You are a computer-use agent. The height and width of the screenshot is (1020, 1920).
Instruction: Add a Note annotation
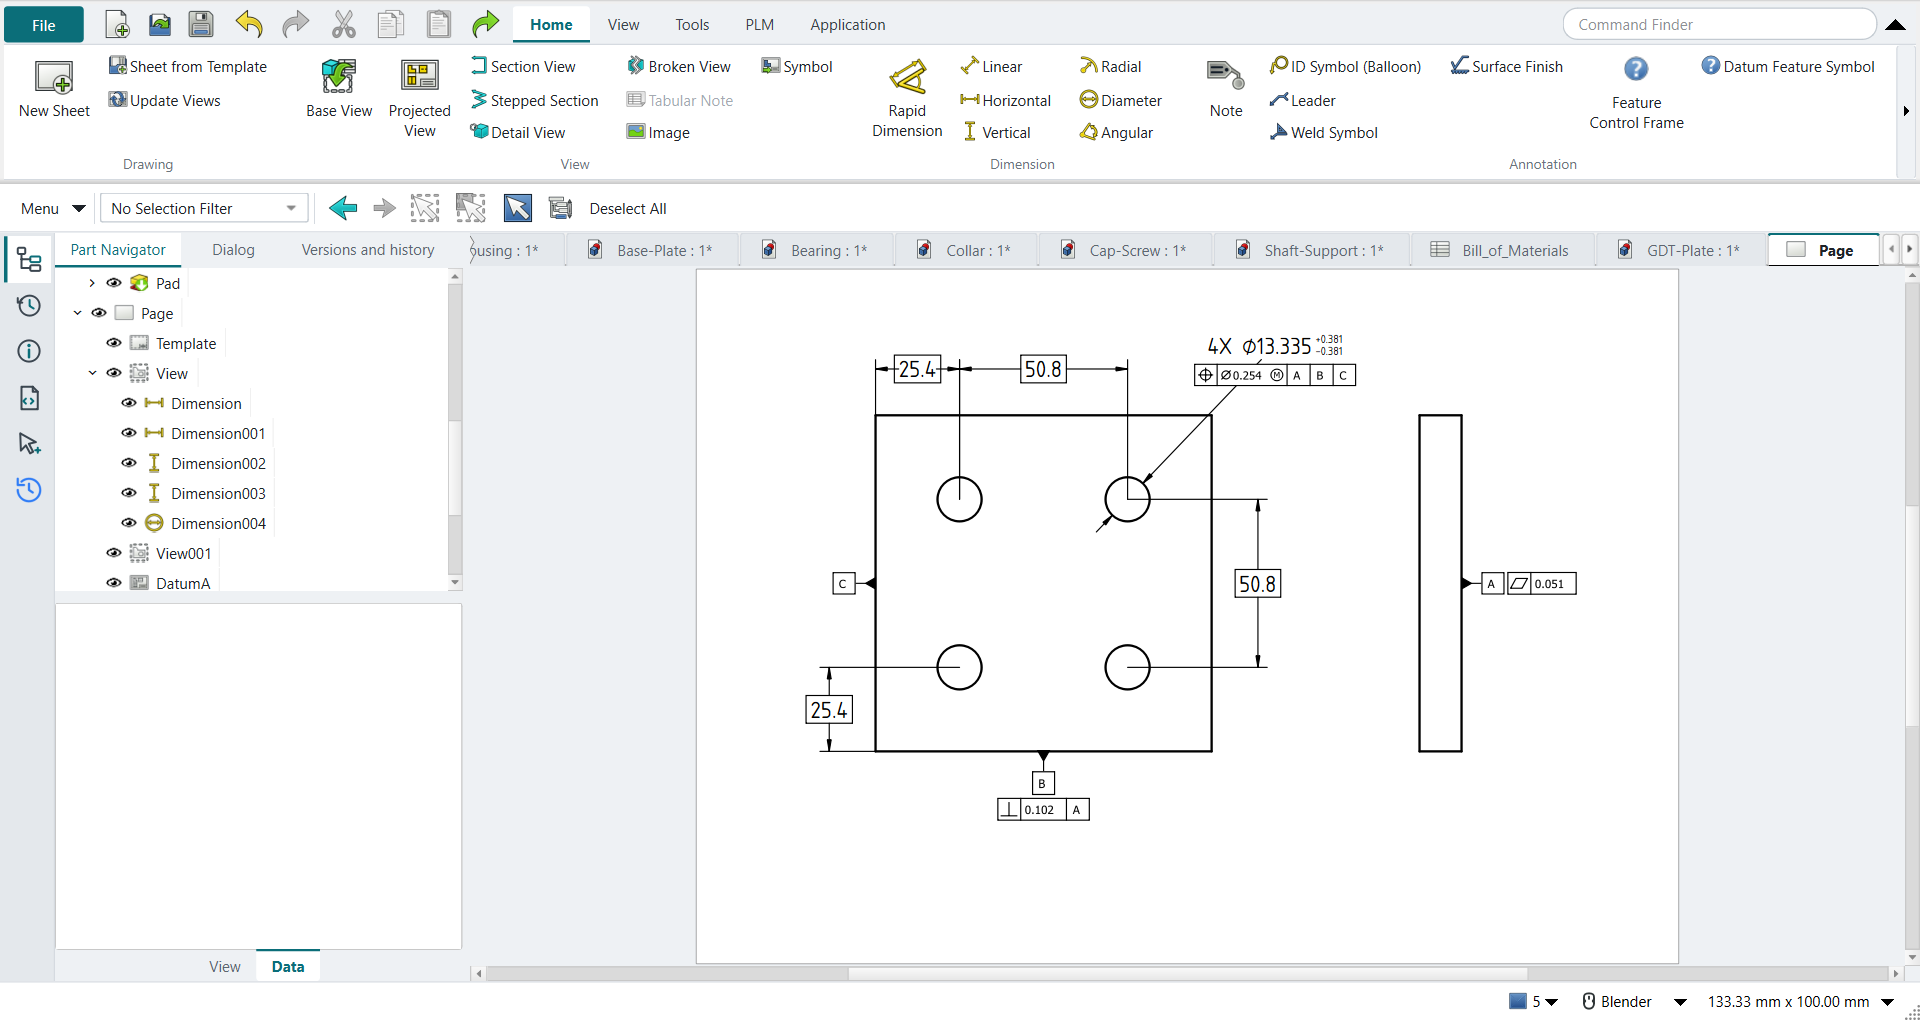[1226, 90]
